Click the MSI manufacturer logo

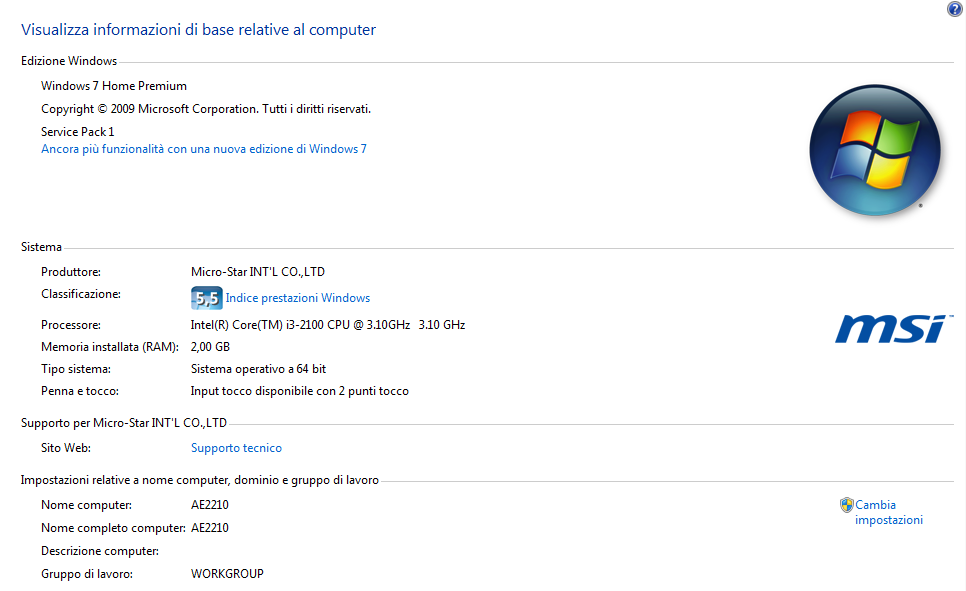point(890,328)
